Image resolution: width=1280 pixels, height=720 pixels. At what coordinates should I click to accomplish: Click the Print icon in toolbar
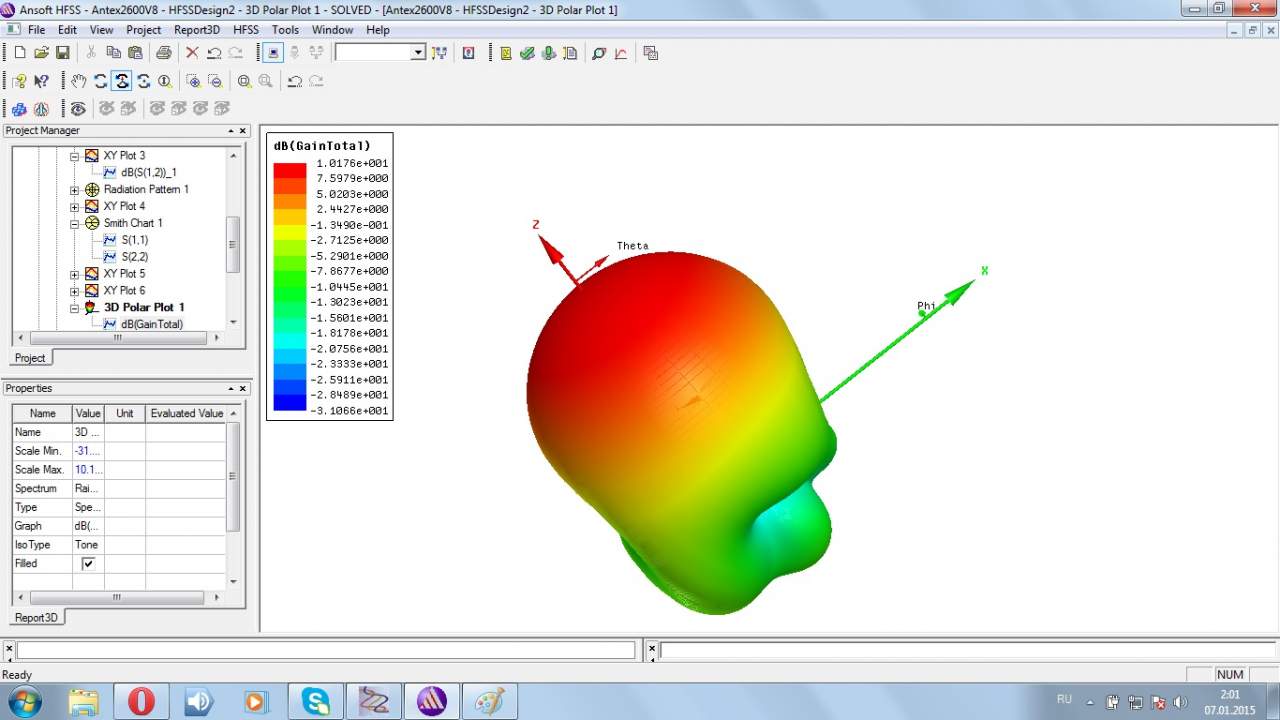point(163,53)
